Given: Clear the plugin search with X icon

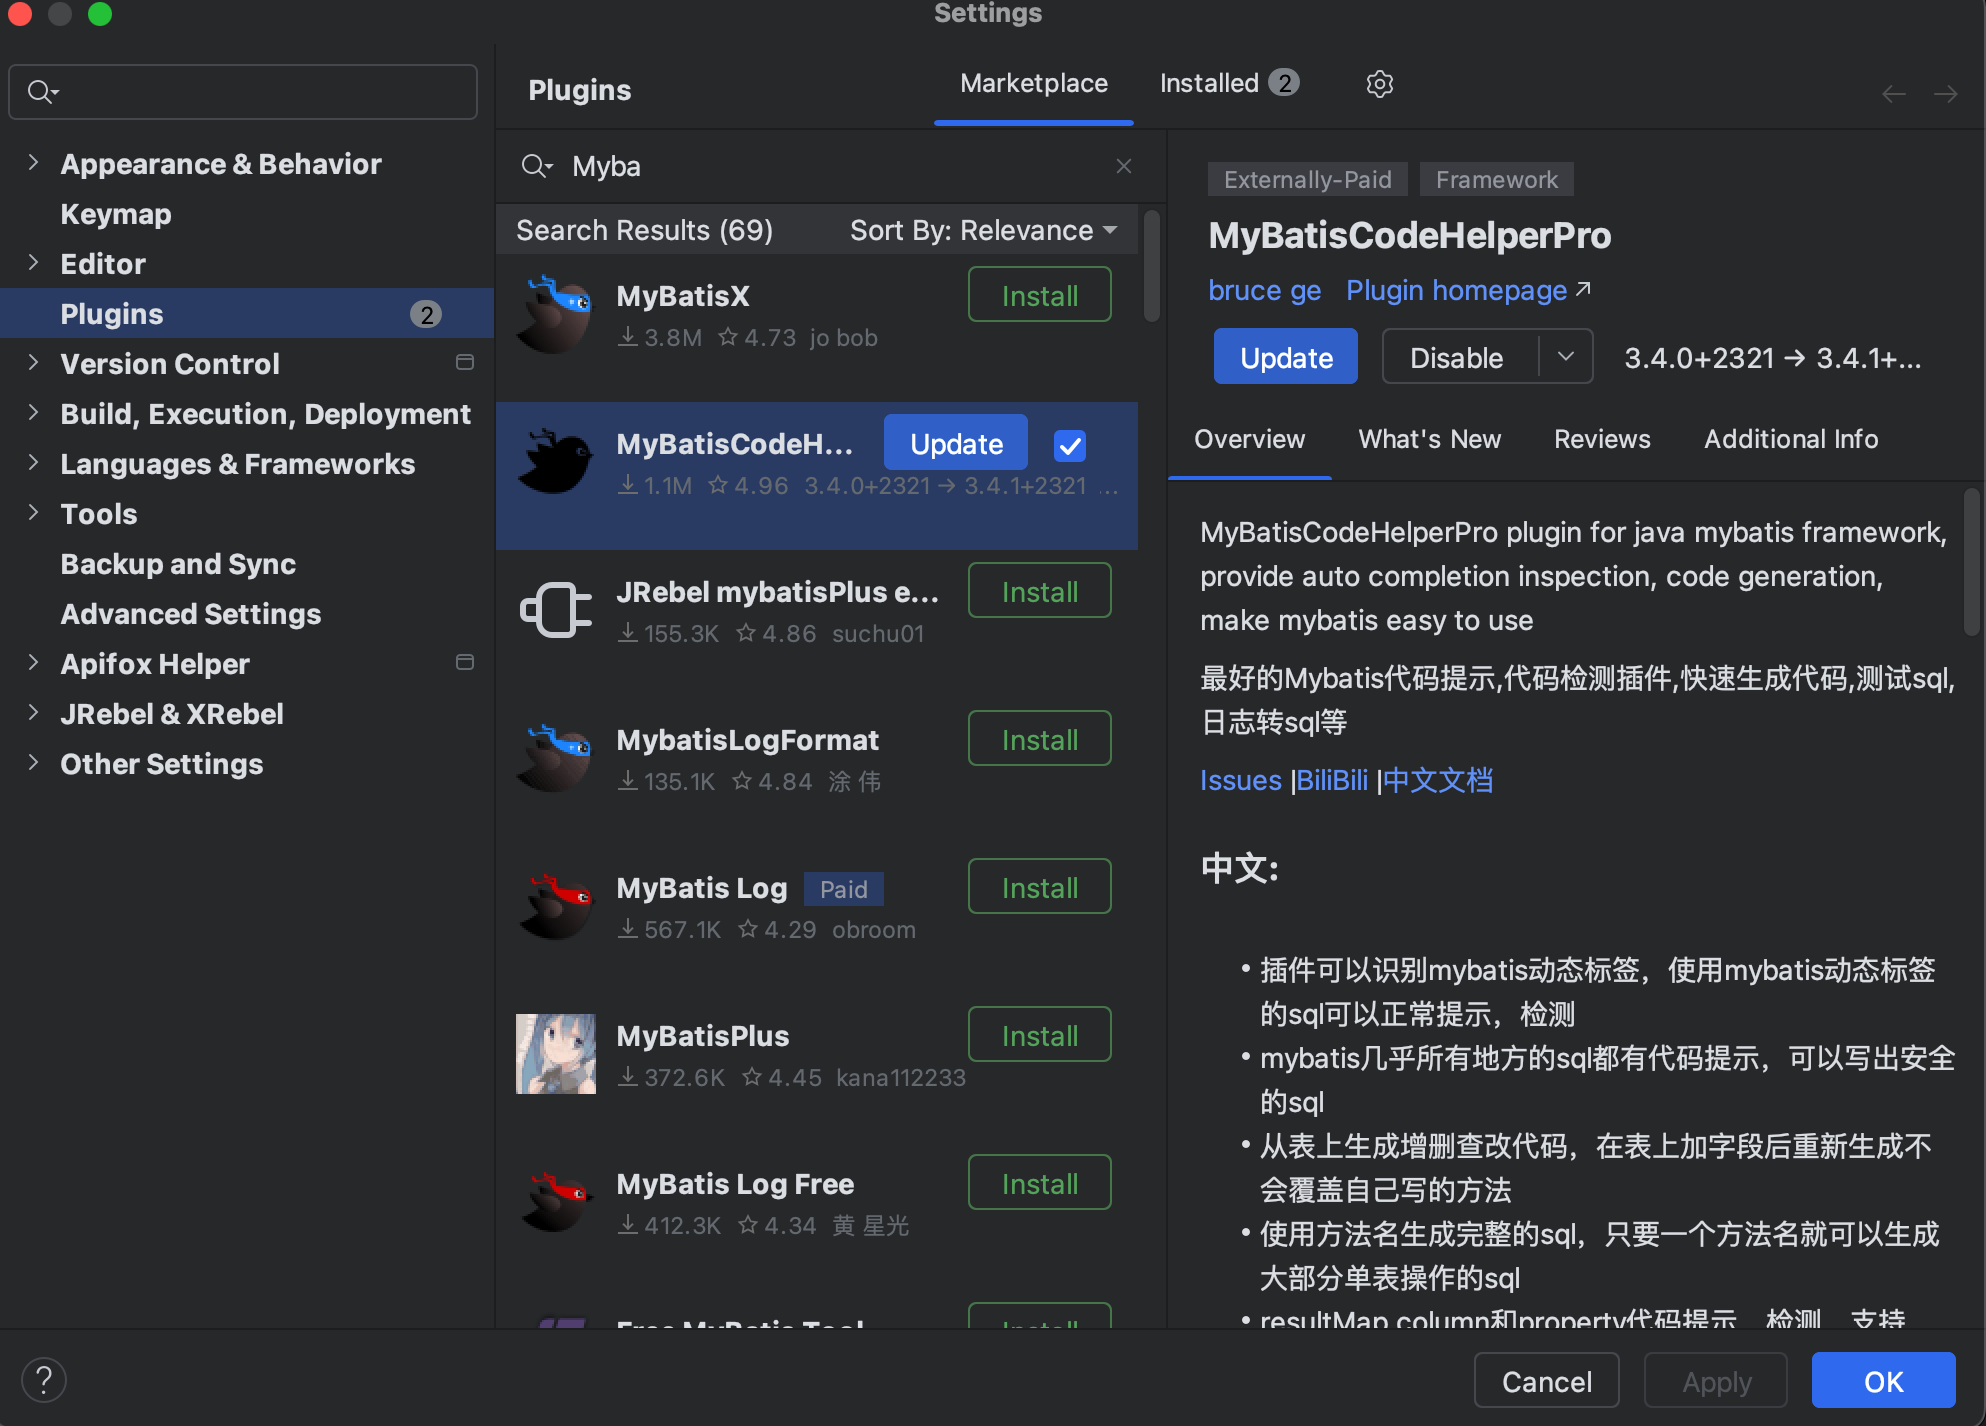Looking at the screenshot, I should point(1124,166).
